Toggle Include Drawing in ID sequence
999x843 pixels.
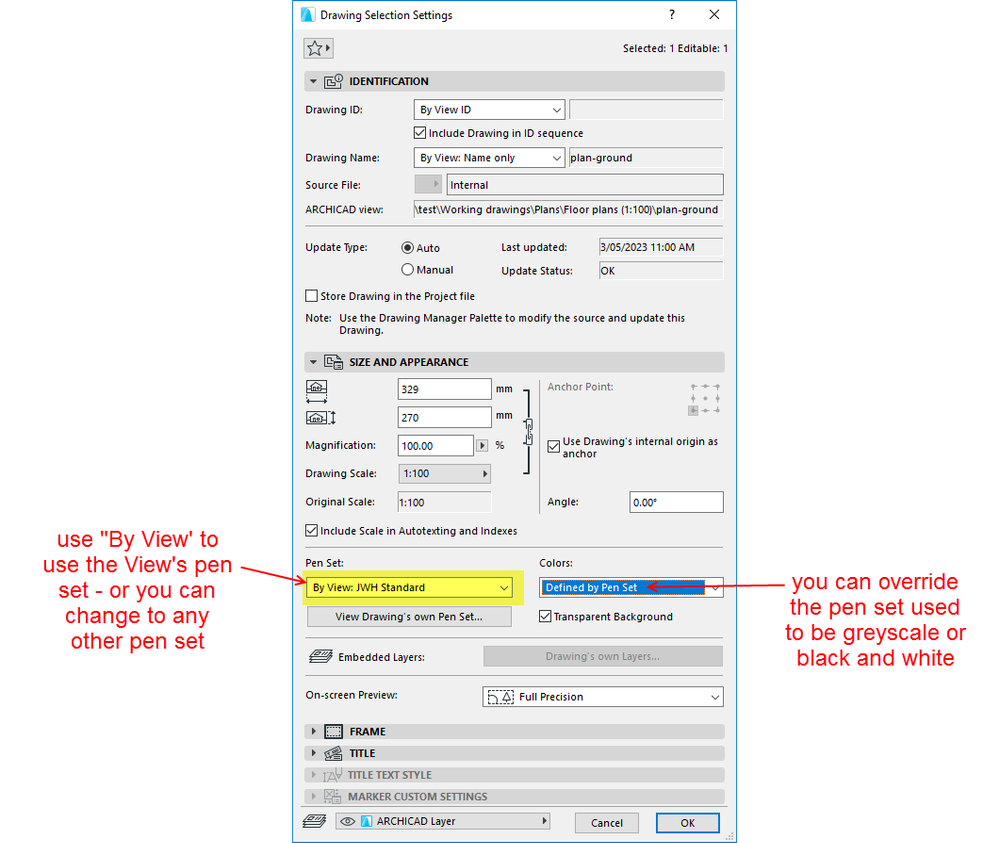pyautogui.click(x=420, y=133)
